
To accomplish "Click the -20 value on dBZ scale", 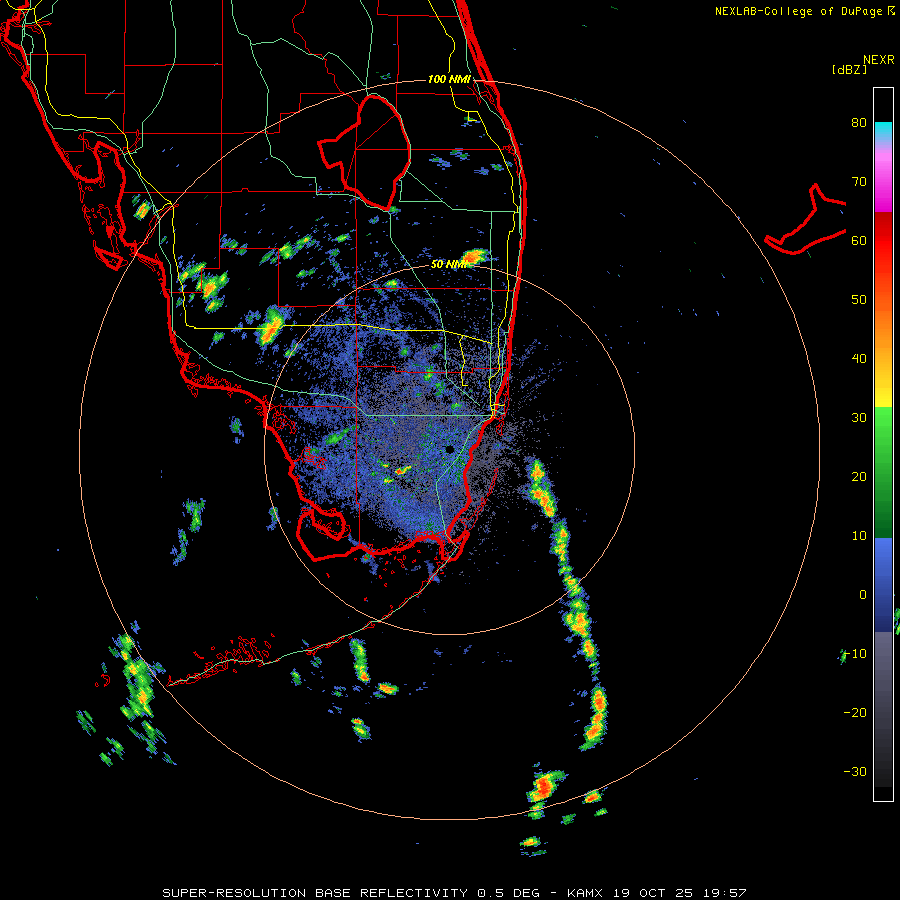I will (855, 712).
